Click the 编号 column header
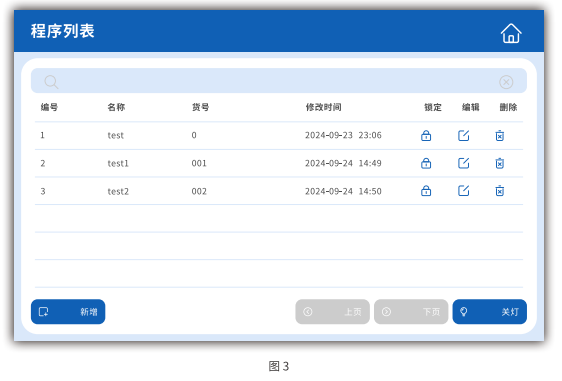 click(49, 107)
